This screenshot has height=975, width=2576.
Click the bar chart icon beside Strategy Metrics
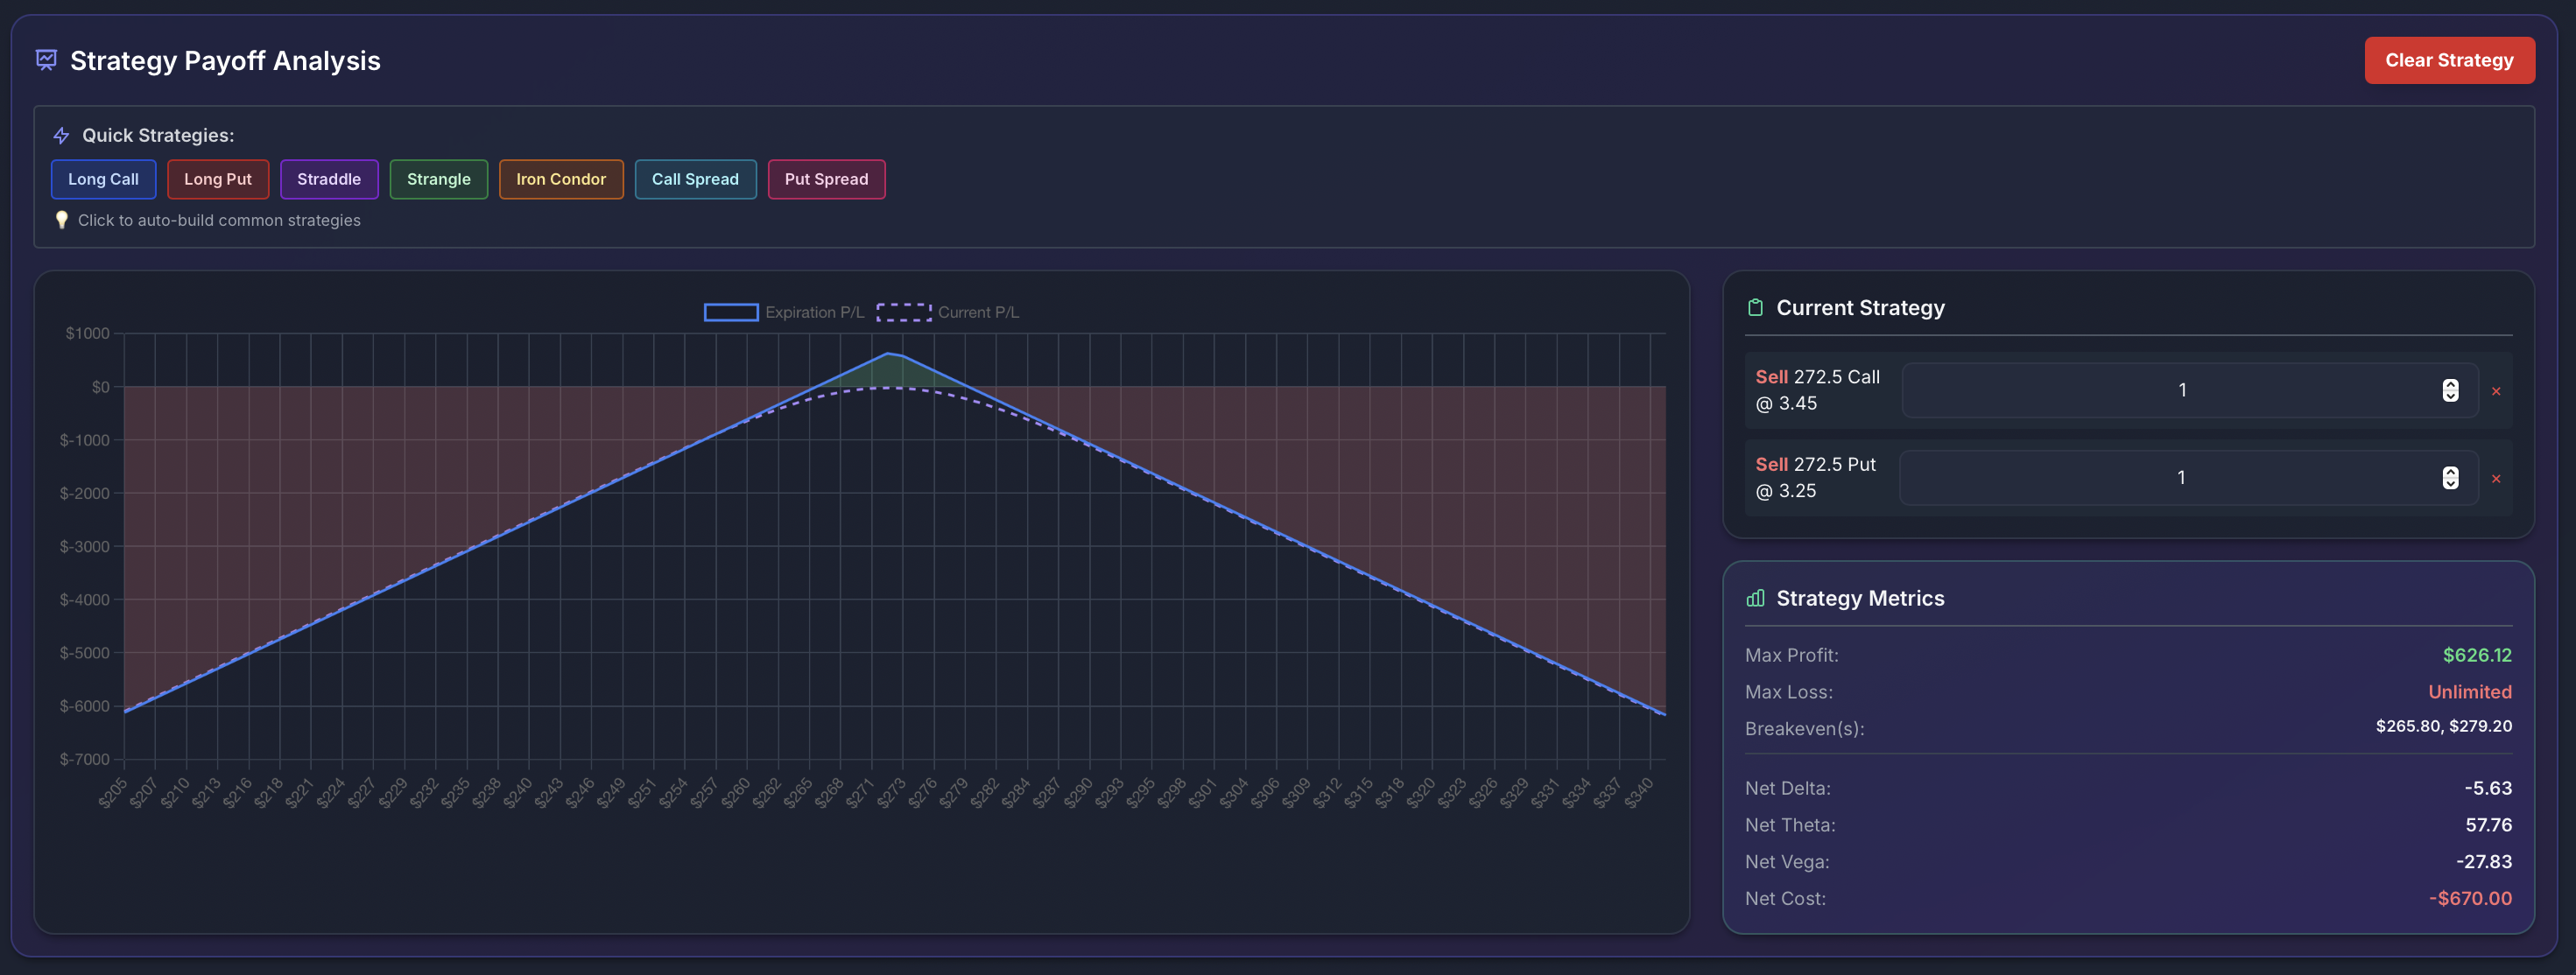click(1755, 597)
